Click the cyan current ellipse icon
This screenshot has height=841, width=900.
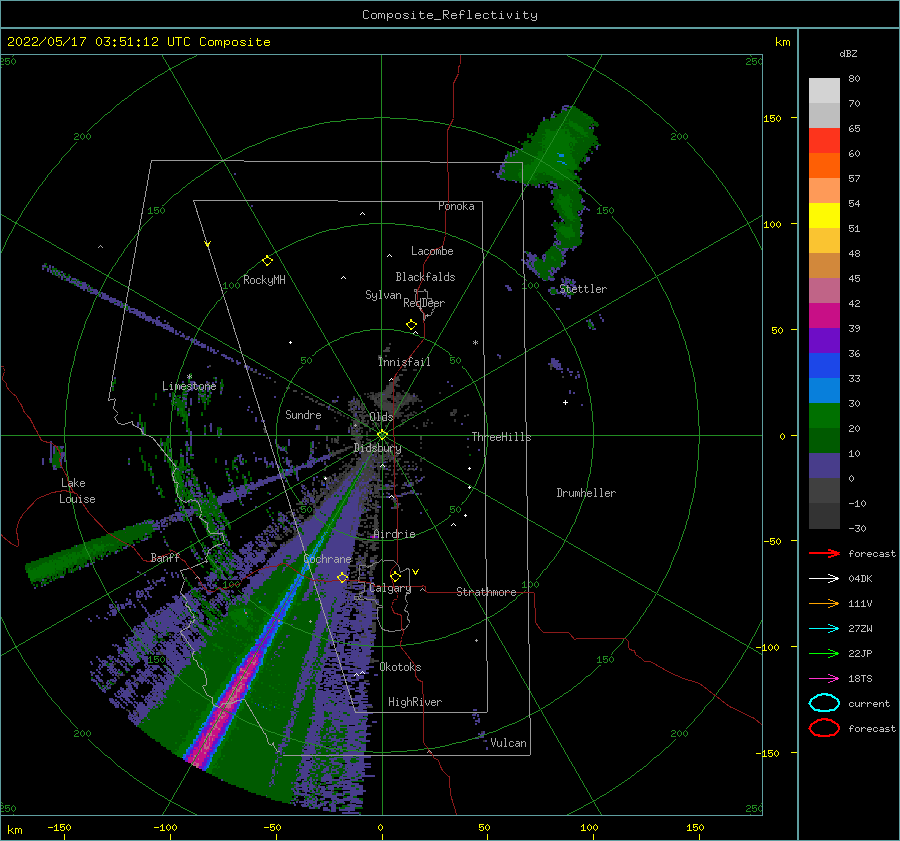(x=824, y=703)
